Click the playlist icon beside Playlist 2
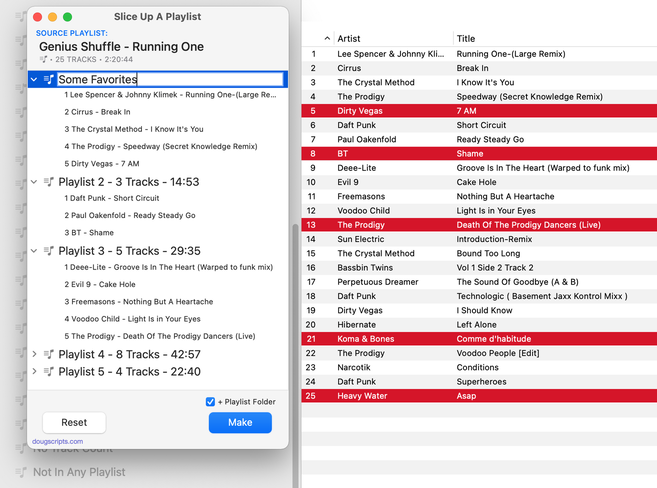This screenshot has width=657, height=488. 49,182
